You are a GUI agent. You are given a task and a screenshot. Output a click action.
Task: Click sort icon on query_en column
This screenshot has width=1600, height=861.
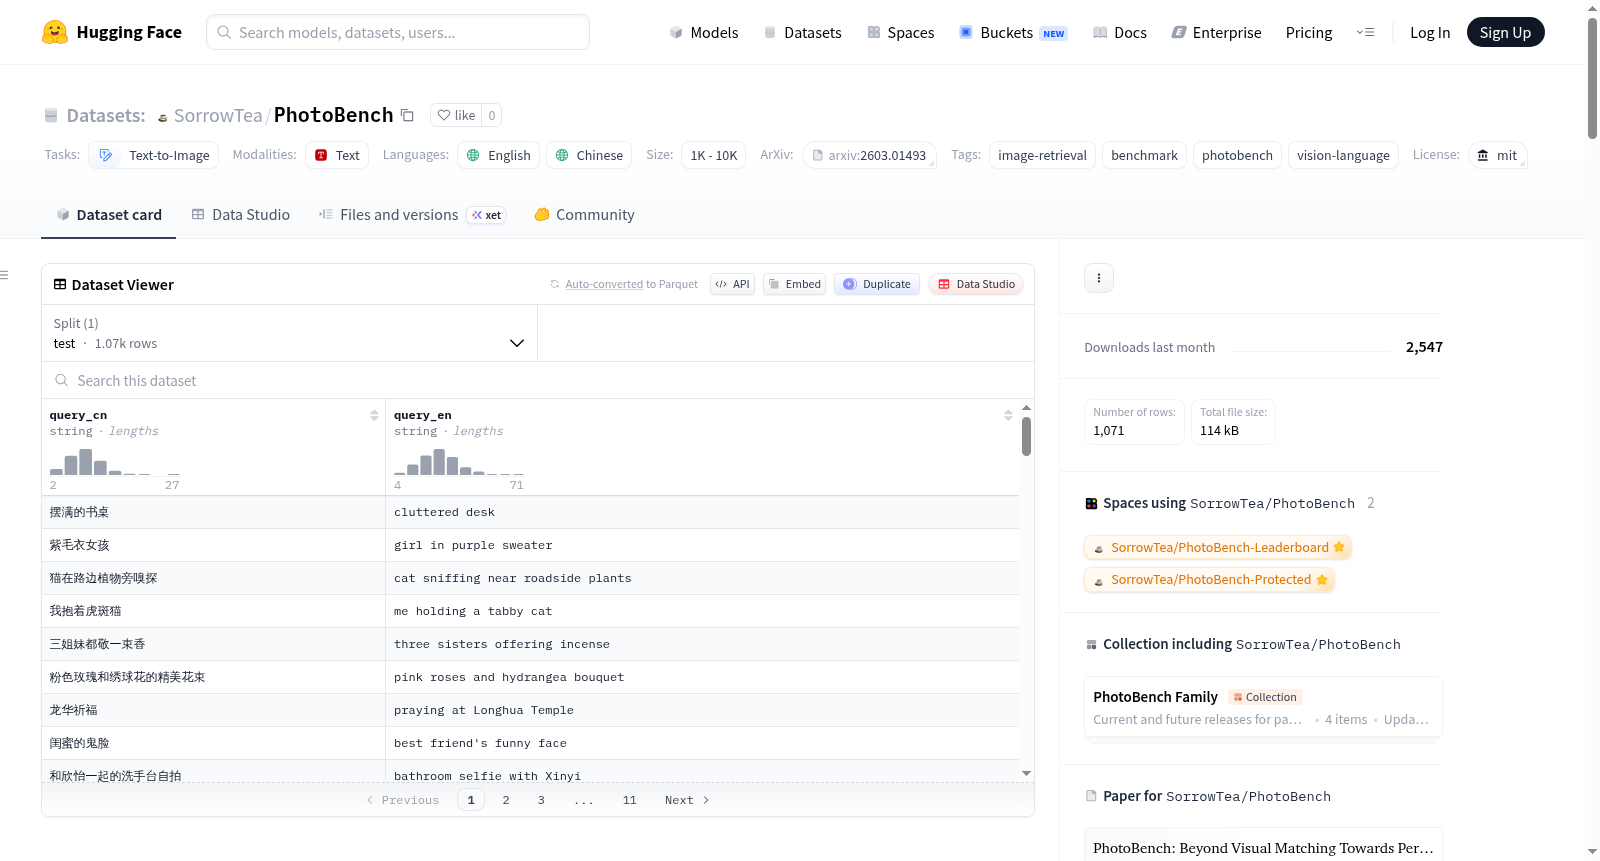[1008, 415]
